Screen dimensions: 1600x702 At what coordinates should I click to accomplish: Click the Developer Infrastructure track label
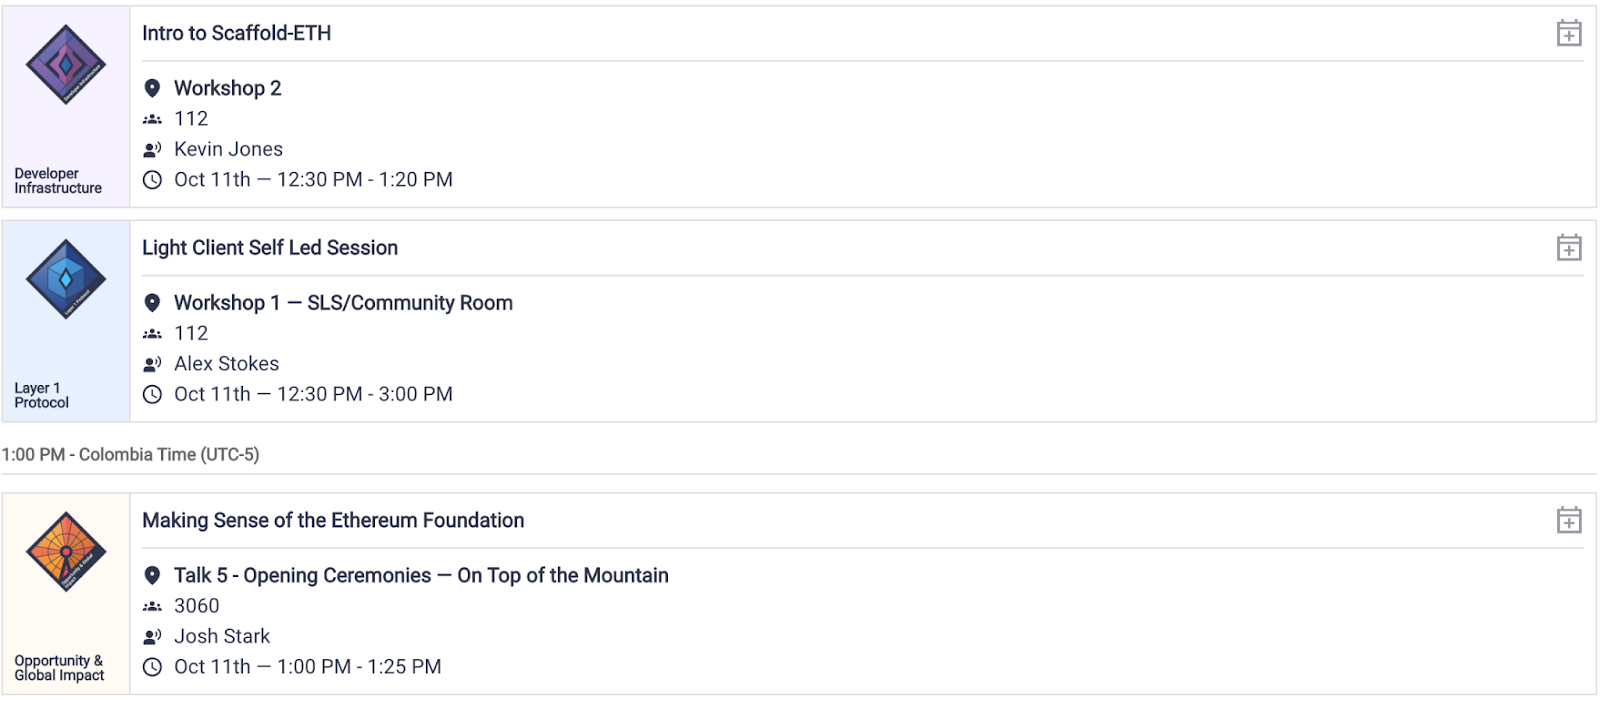(x=58, y=181)
